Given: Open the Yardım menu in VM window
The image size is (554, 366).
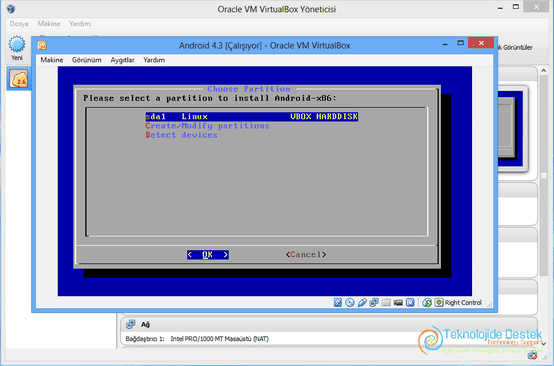Looking at the screenshot, I should (x=154, y=60).
